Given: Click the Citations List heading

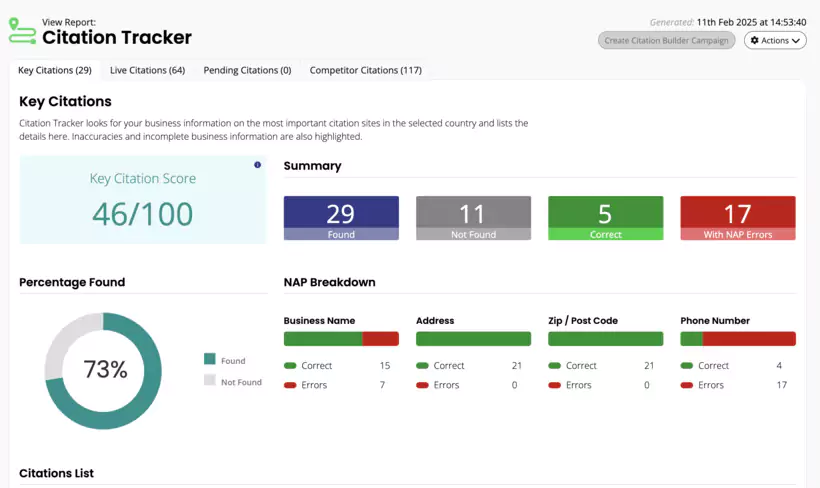Looking at the screenshot, I should click(56, 473).
